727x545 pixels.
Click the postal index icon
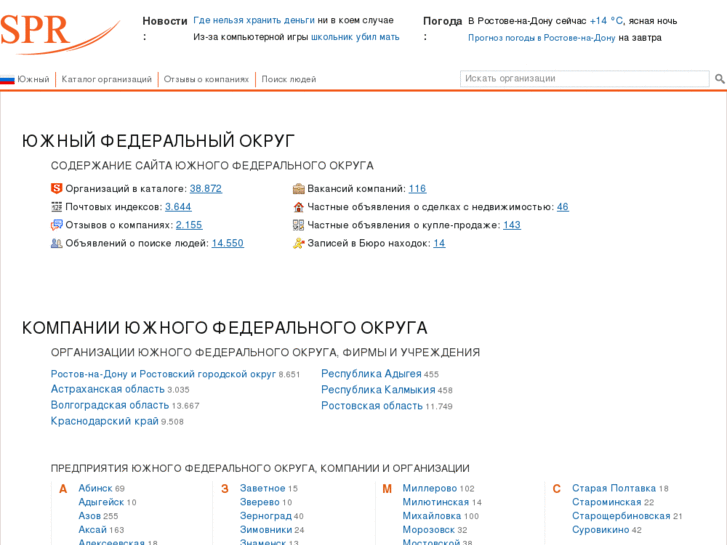pyautogui.click(x=56, y=206)
